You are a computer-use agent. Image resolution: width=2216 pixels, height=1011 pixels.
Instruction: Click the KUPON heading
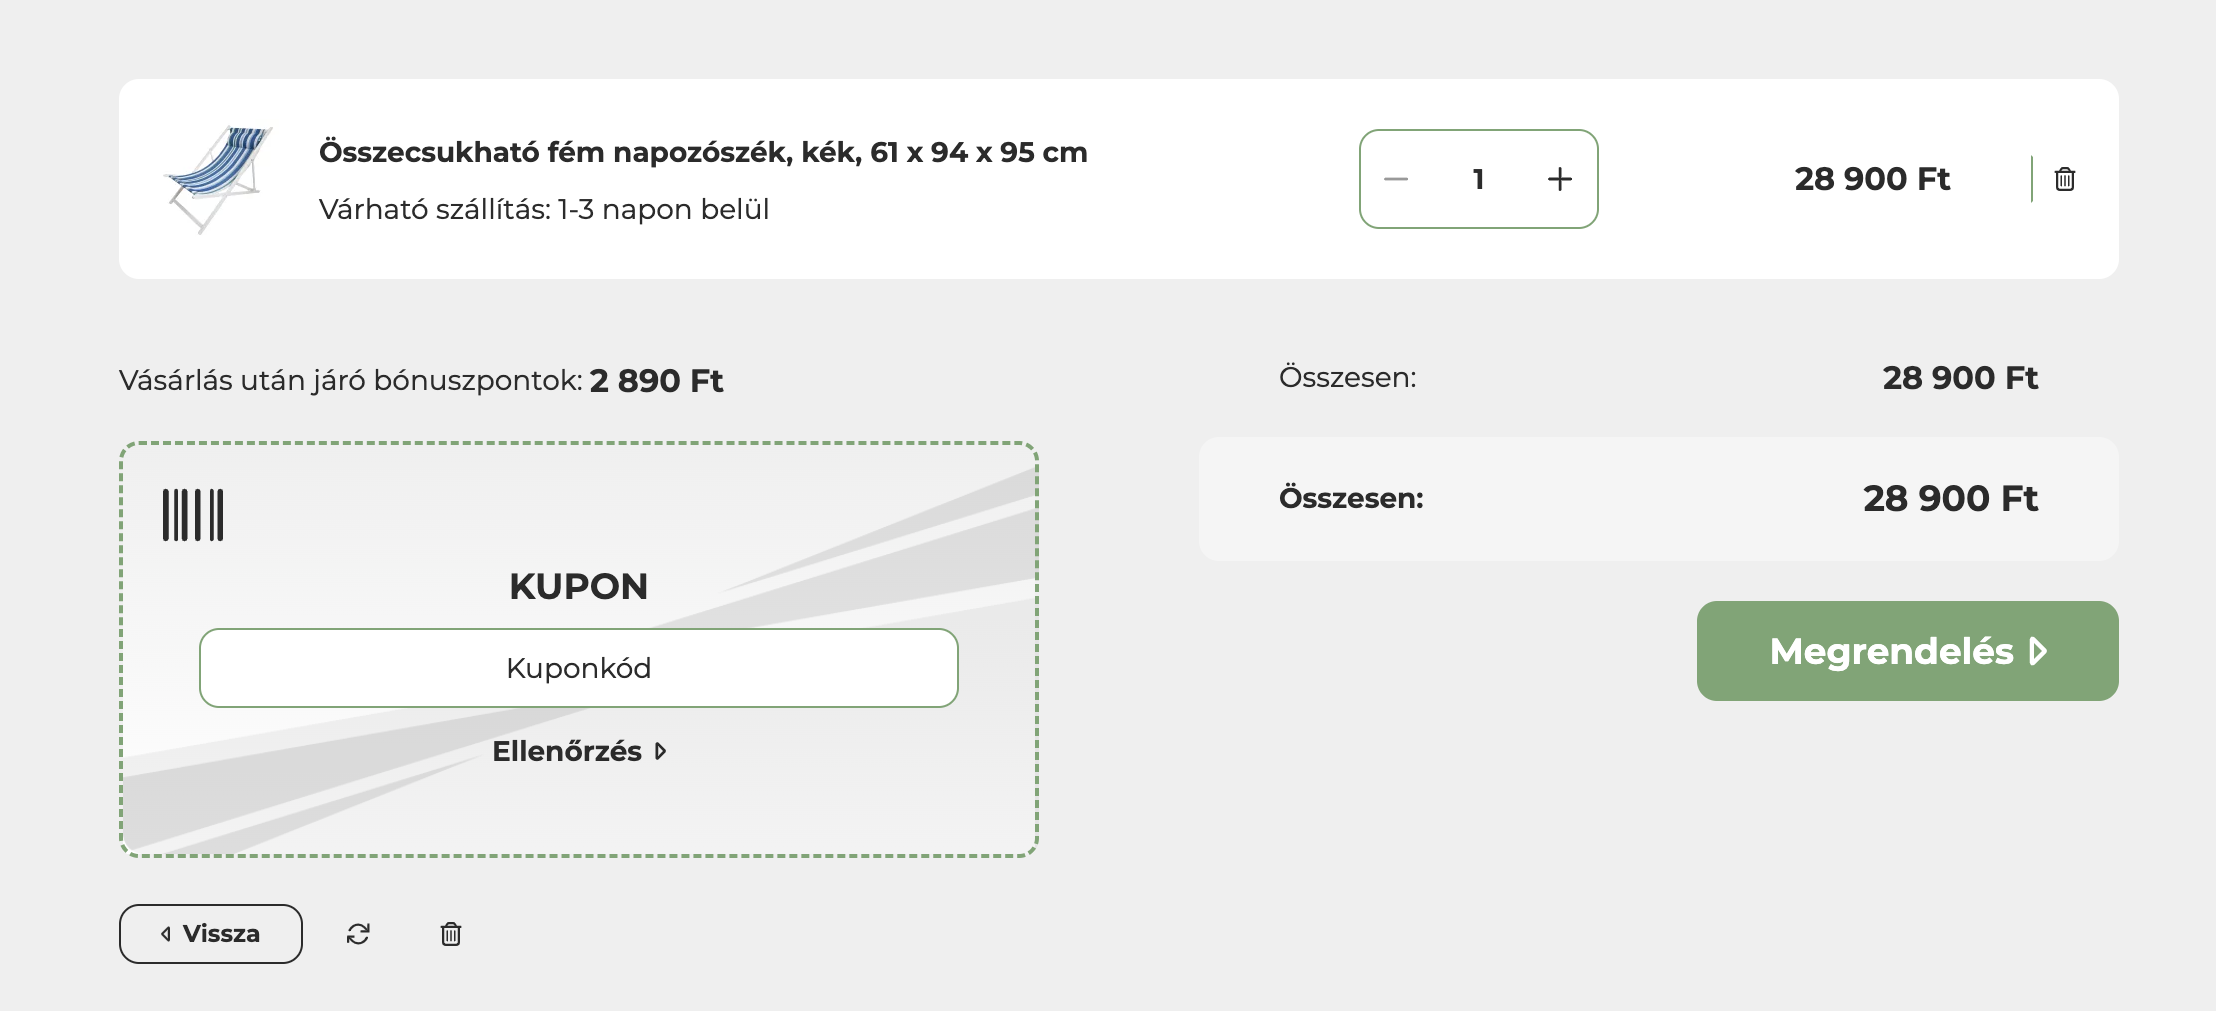pyautogui.click(x=579, y=586)
